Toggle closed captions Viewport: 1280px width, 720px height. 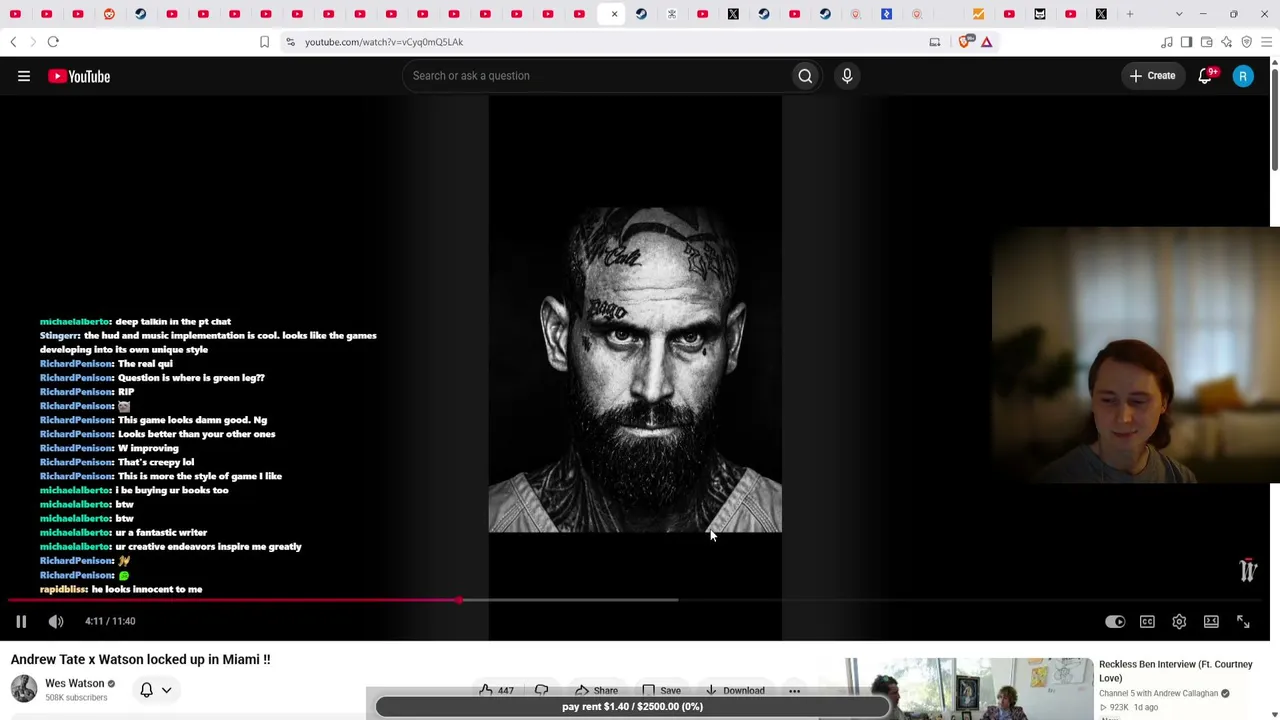coord(1147,622)
